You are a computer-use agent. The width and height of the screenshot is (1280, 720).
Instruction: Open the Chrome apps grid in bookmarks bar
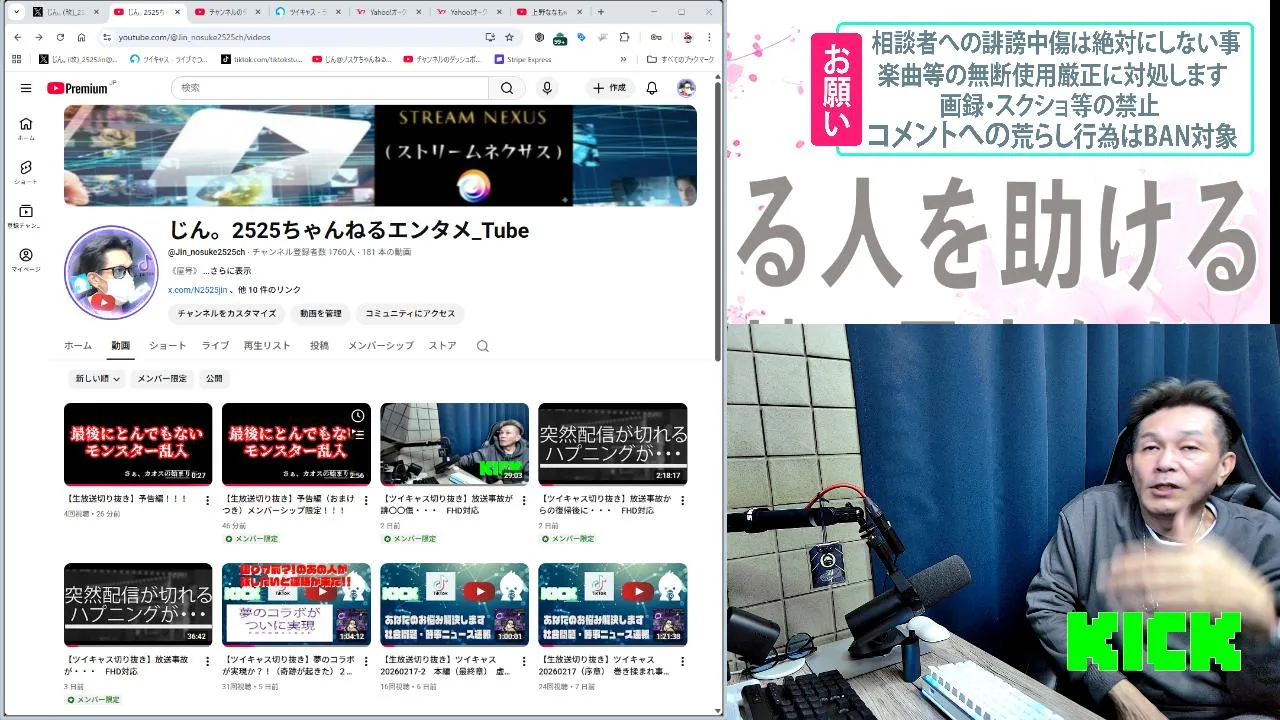click(x=17, y=59)
